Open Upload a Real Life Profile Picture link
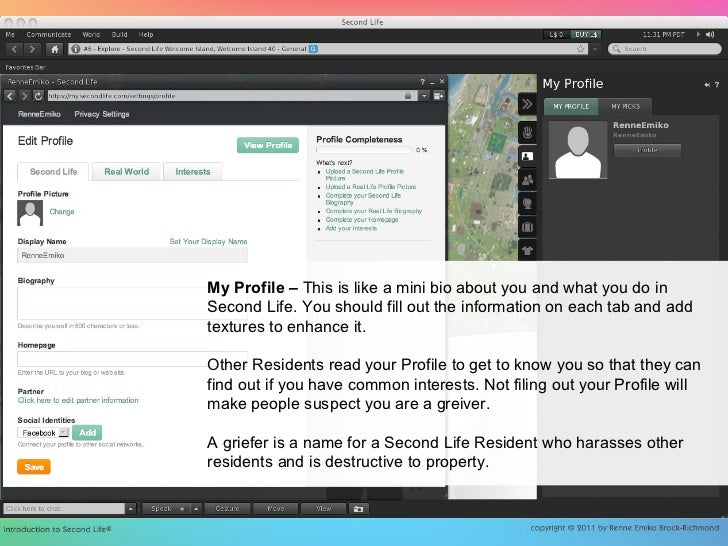 pos(370,187)
